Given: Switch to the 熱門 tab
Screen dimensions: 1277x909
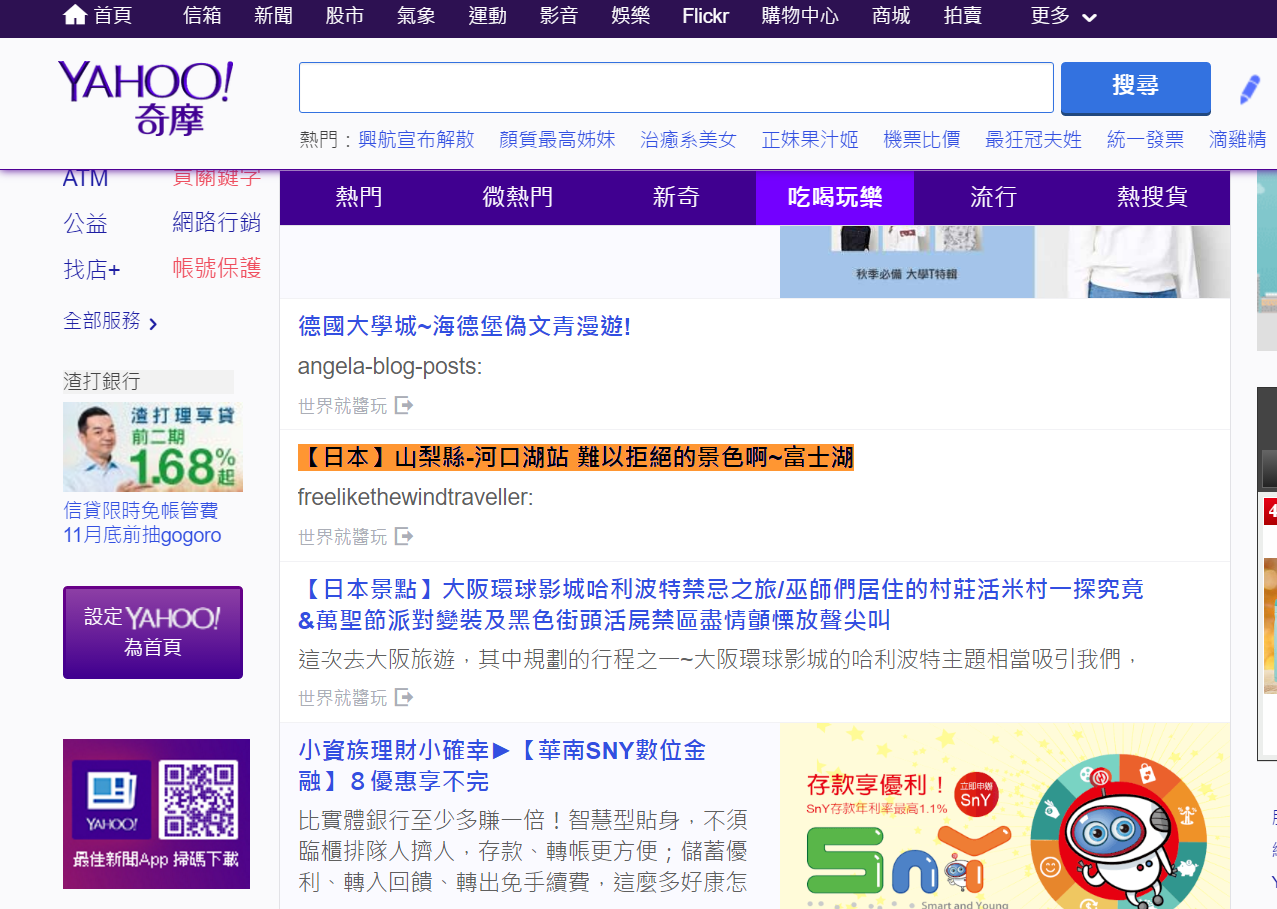Looking at the screenshot, I should tap(359, 198).
